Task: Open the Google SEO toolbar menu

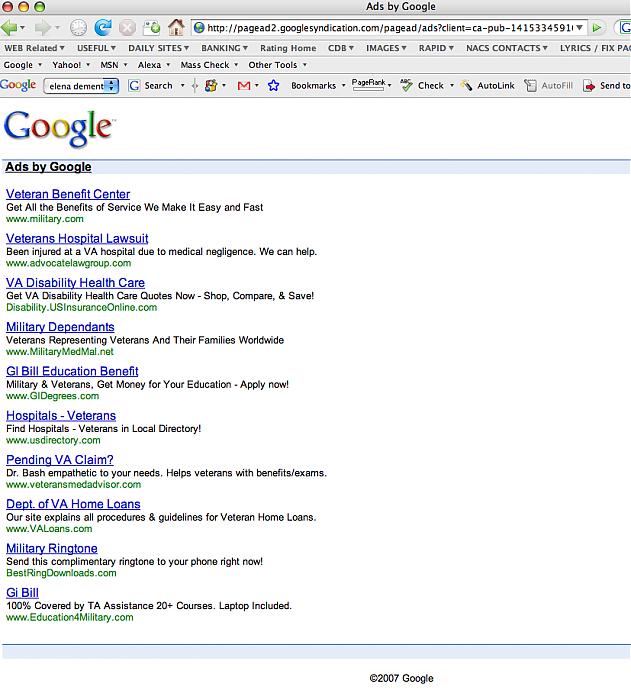Action: 22,65
